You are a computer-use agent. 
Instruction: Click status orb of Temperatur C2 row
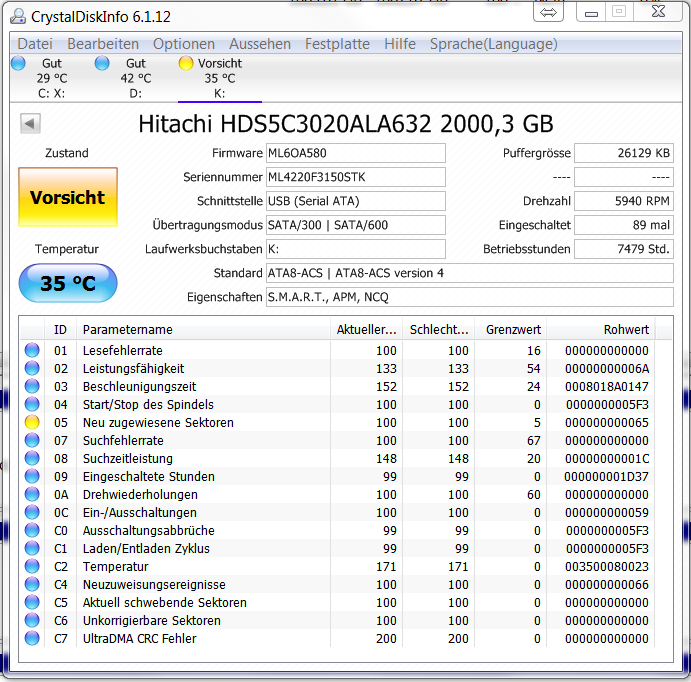(32, 566)
